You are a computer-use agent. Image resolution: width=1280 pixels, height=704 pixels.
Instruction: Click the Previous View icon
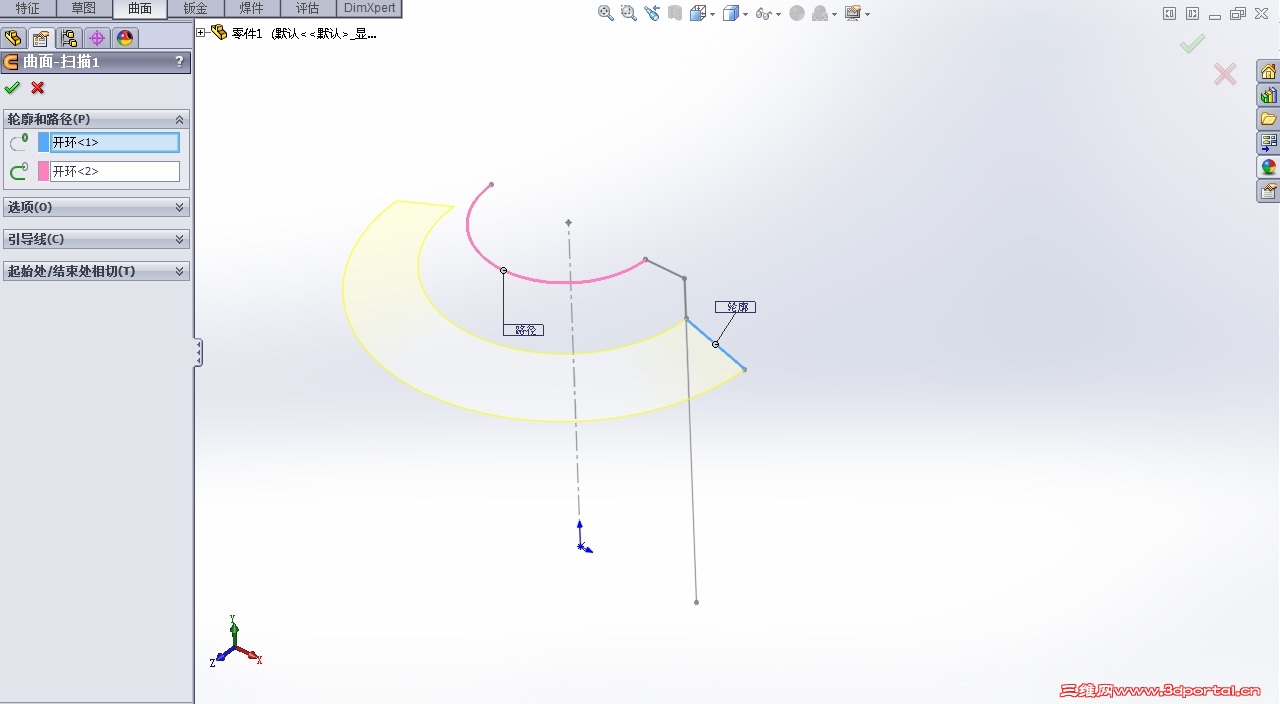[x=652, y=13]
